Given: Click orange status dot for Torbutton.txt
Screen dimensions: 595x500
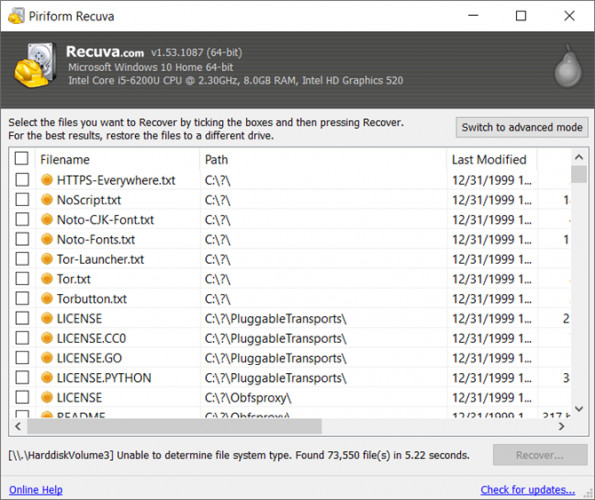Looking at the screenshot, I should click(47, 299).
